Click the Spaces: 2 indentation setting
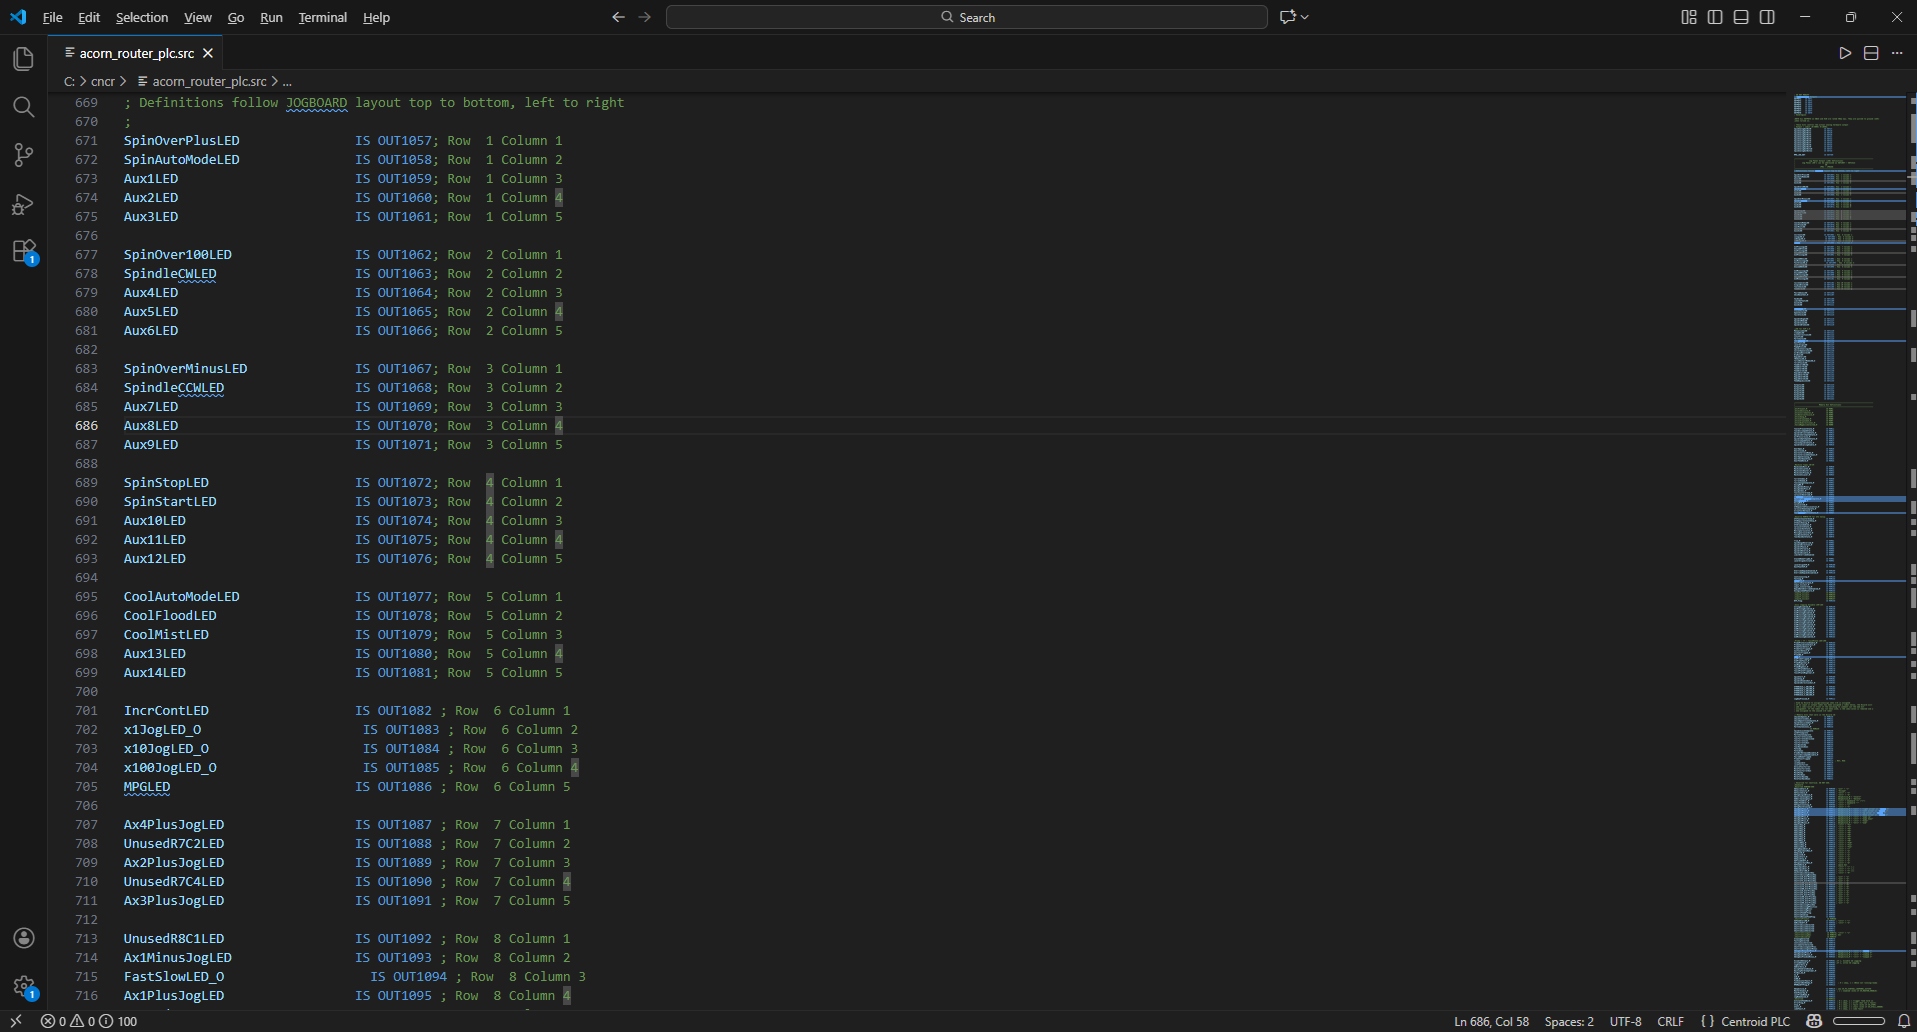The width and height of the screenshot is (1917, 1032). coord(1569,1021)
